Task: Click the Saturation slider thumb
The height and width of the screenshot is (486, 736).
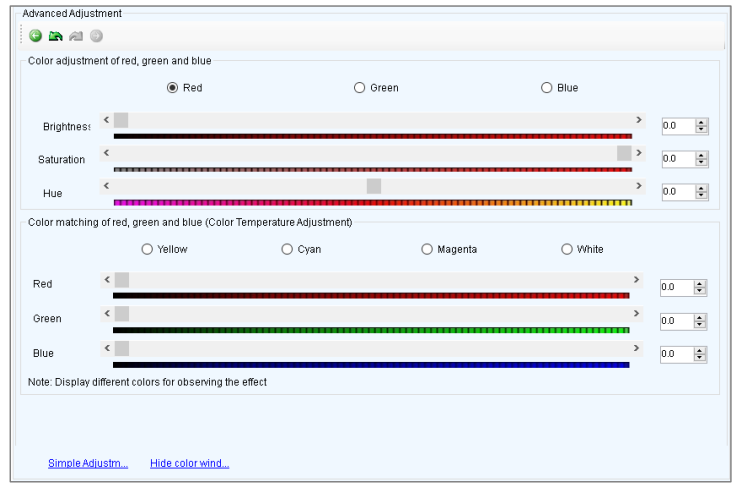Action: (x=624, y=153)
